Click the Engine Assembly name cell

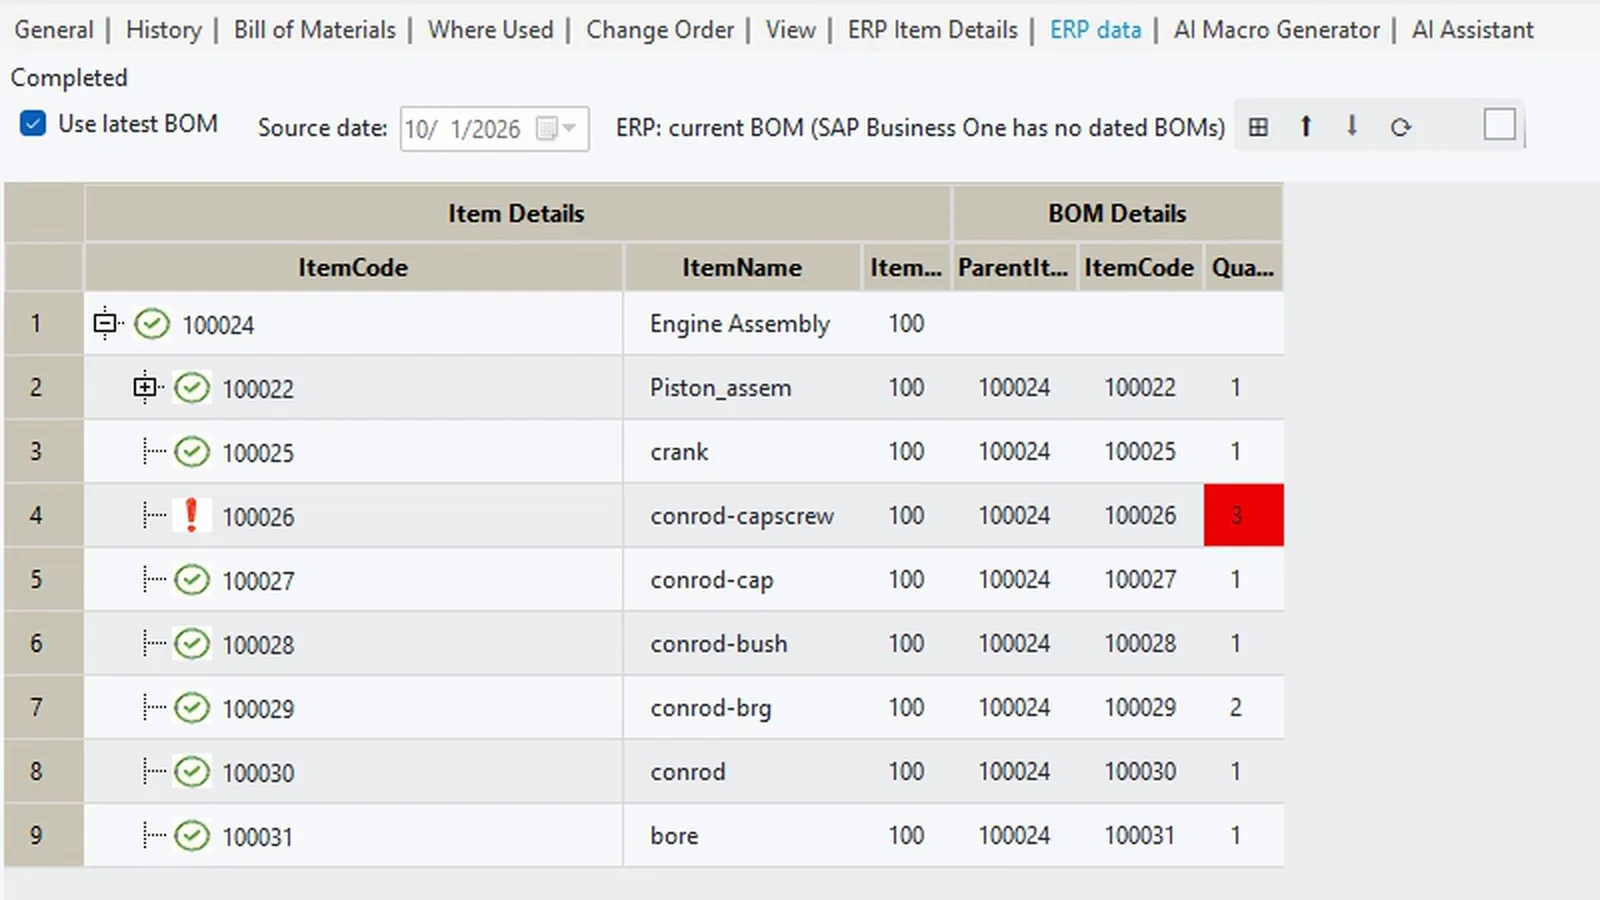(x=742, y=323)
